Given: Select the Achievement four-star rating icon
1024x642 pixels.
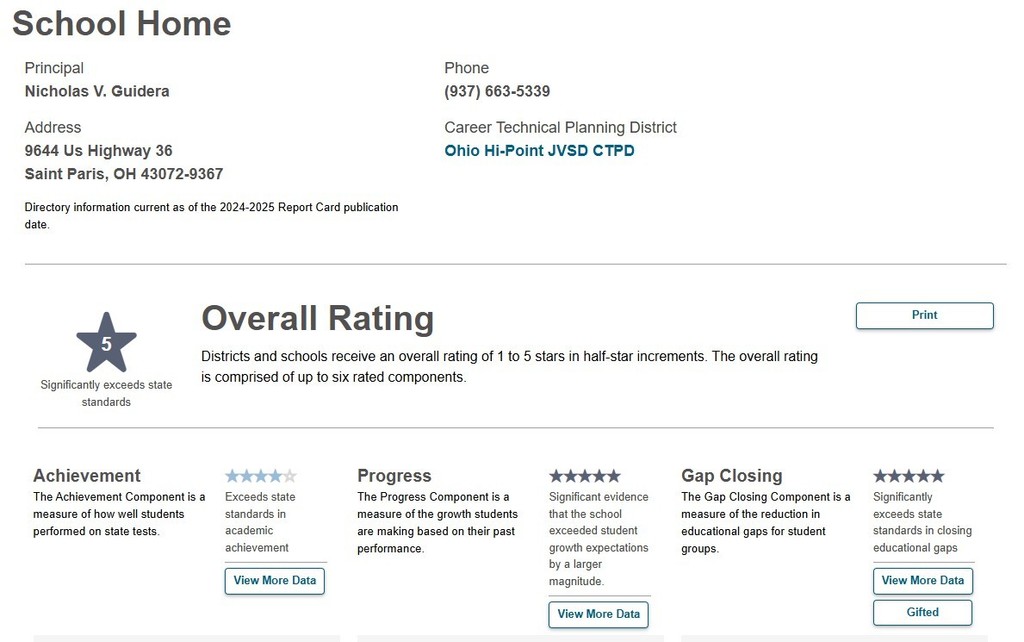Looking at the screenshot, I should [x=260, y=475].
